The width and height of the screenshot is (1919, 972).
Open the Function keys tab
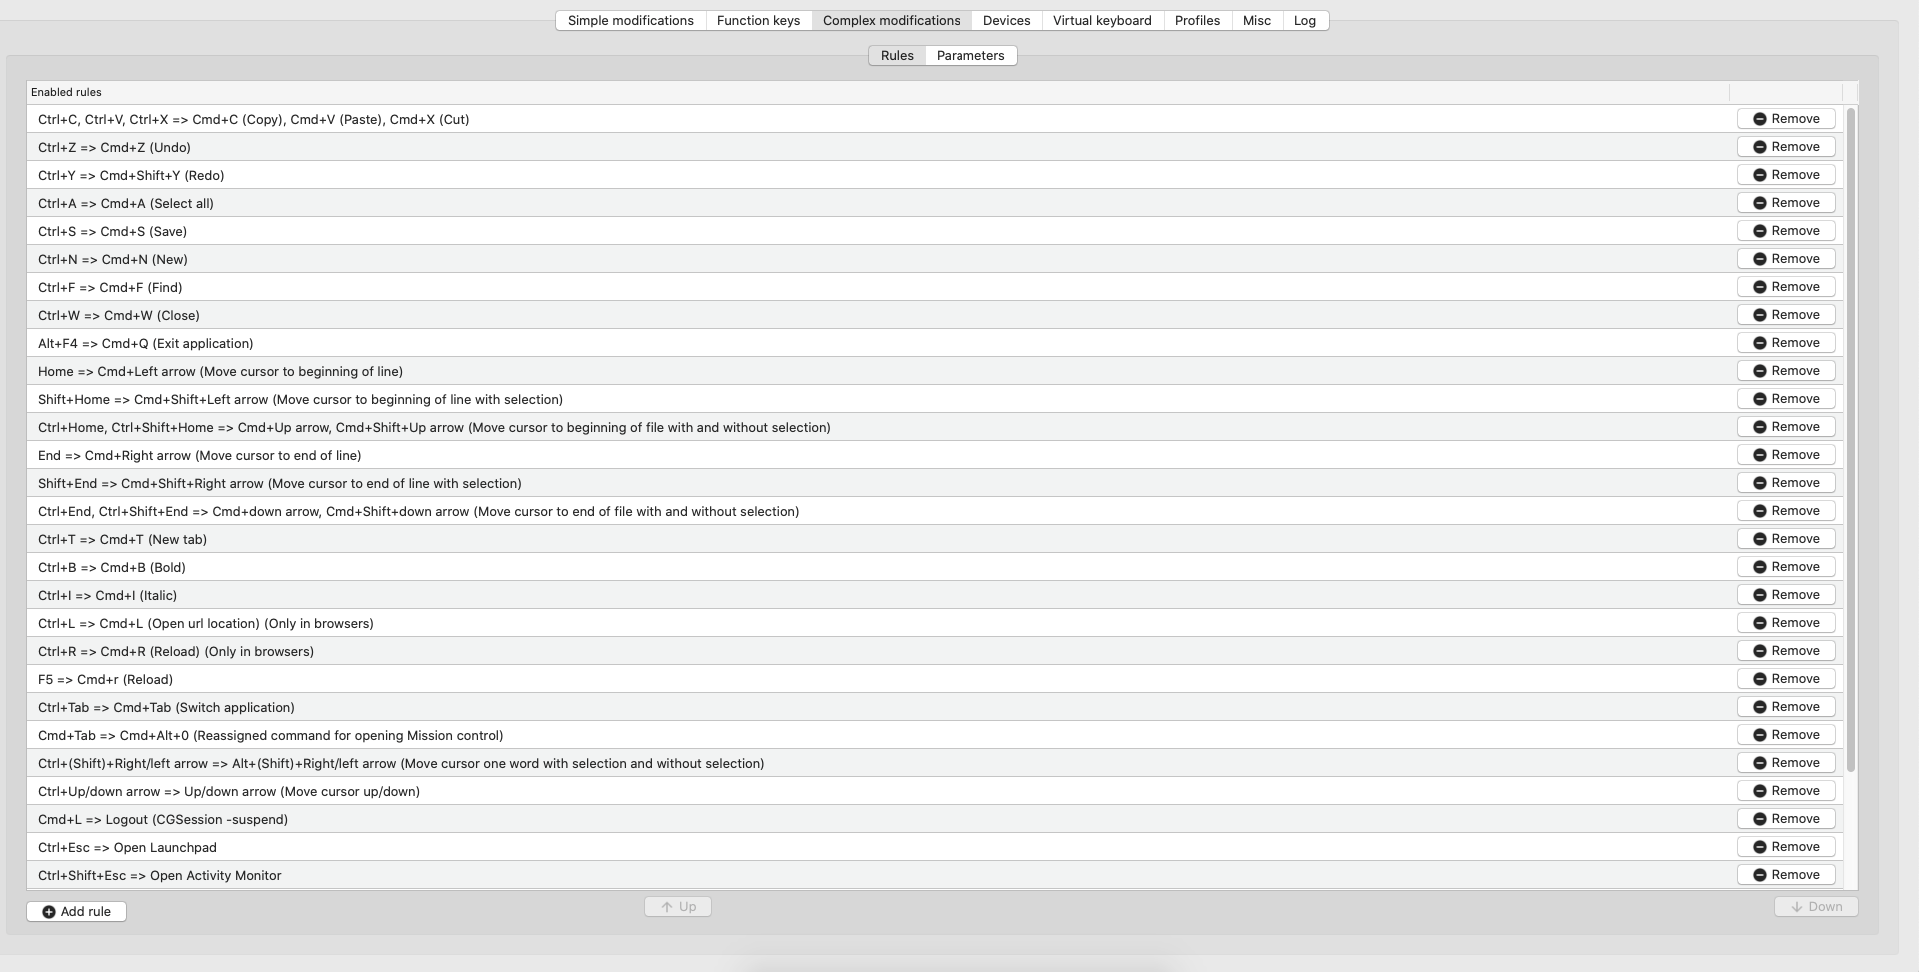coord(758,20)
